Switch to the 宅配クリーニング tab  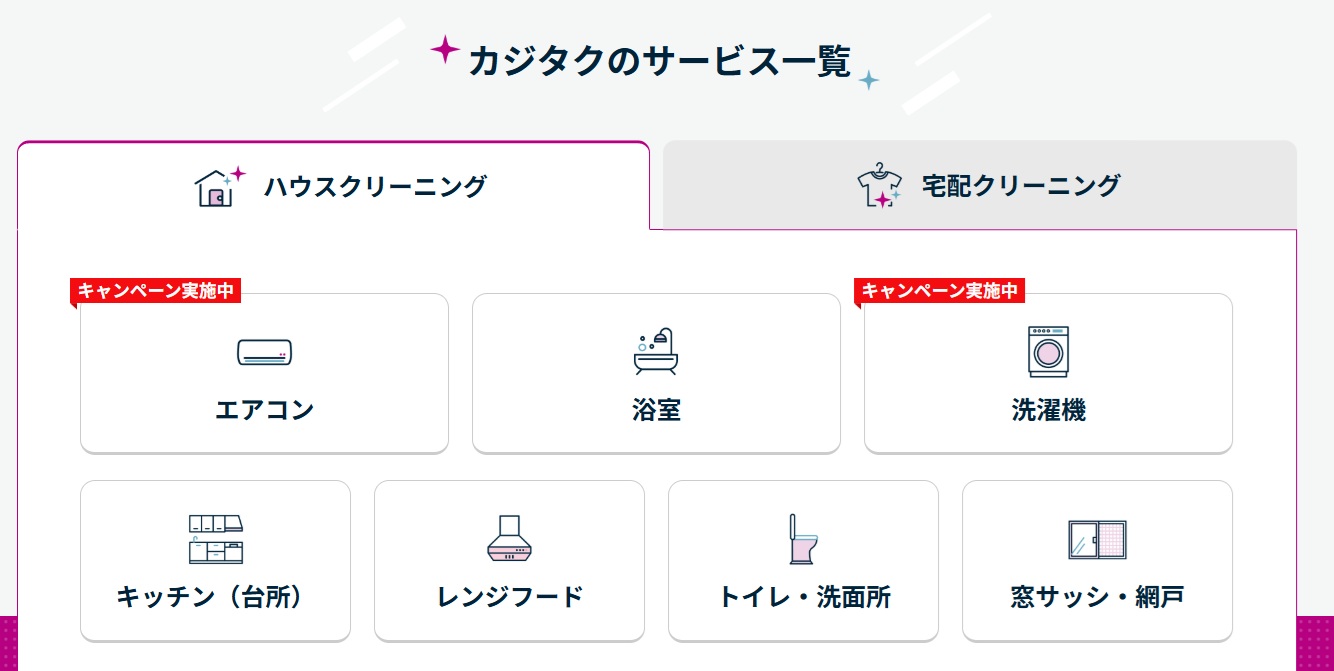(1020, 186)
